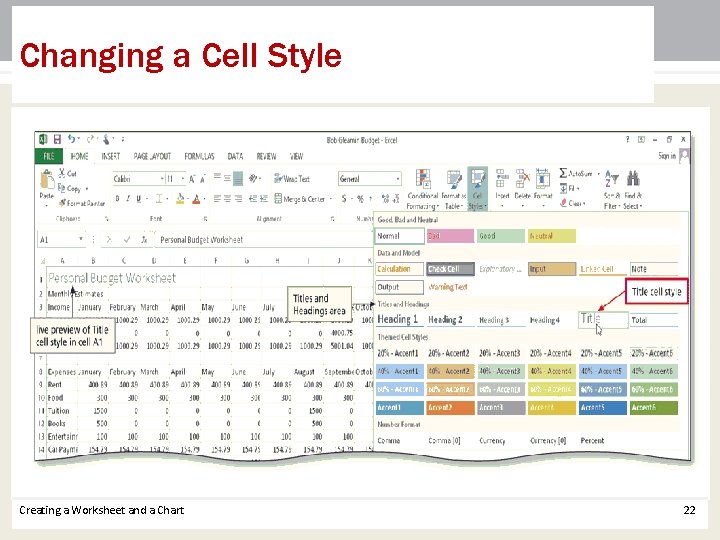This screenshot has height=540, width=720.
Task: Apply the Heading 1 cell style
Action: click(399, 319)
